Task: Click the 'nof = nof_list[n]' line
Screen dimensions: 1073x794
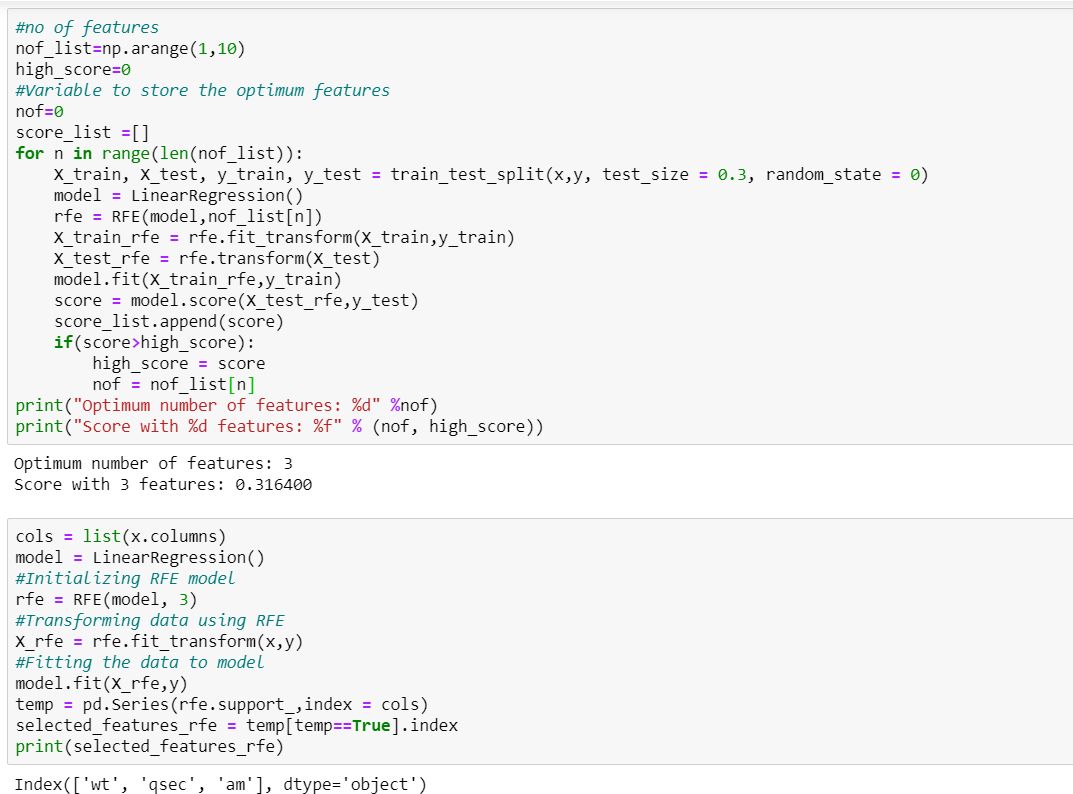Action: [174, 385]
